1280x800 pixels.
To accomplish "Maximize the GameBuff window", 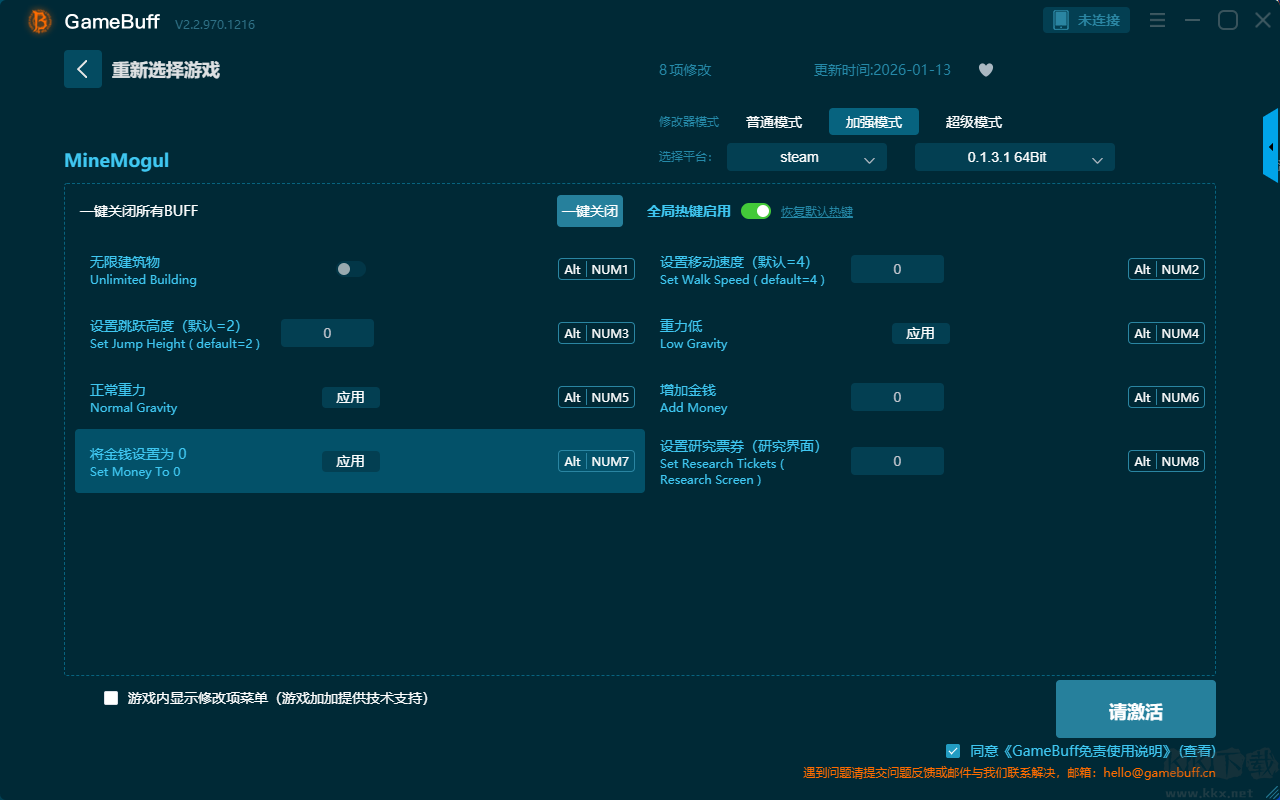I will (x=1227, y=21).
